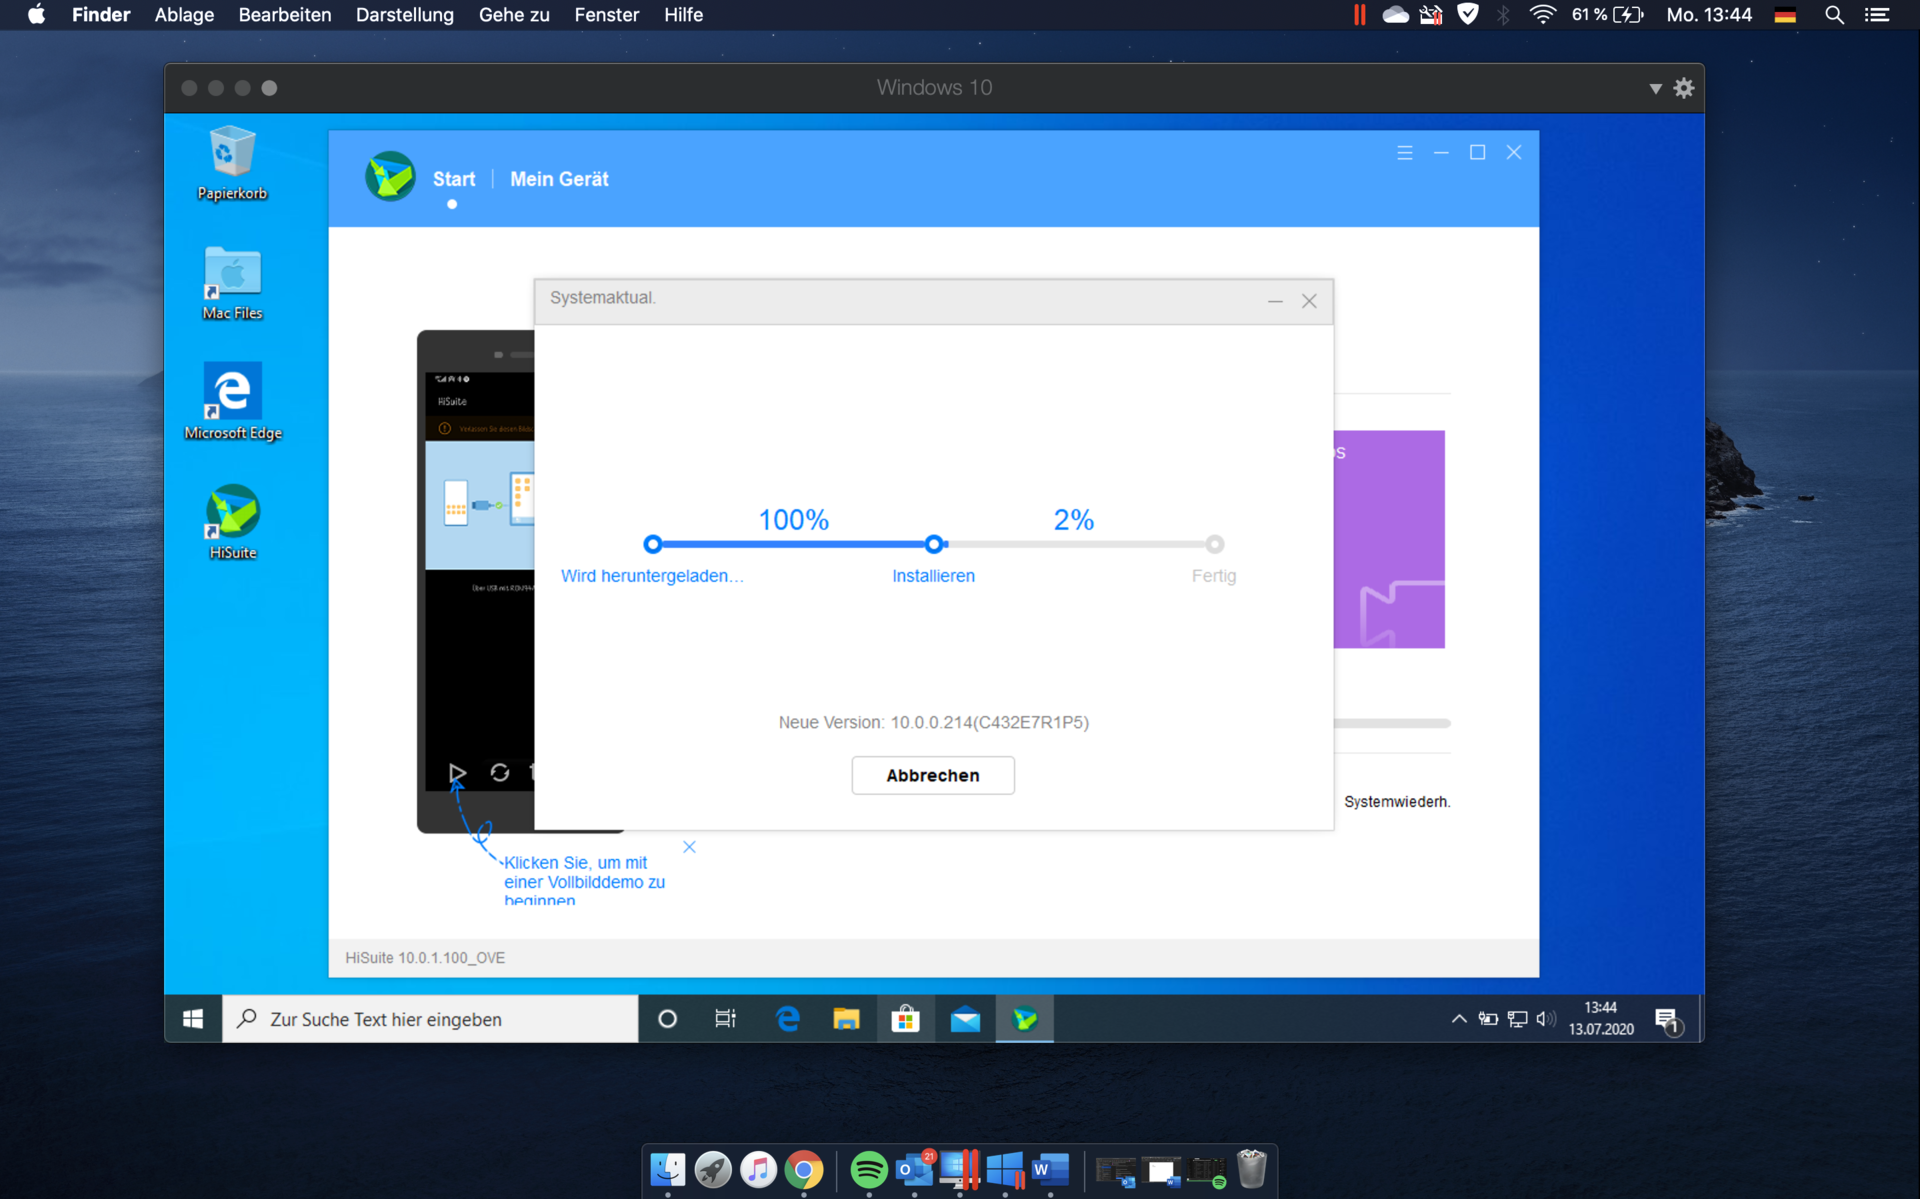
Task: Click the Installieren step label
Action: [x=933, y=576]
